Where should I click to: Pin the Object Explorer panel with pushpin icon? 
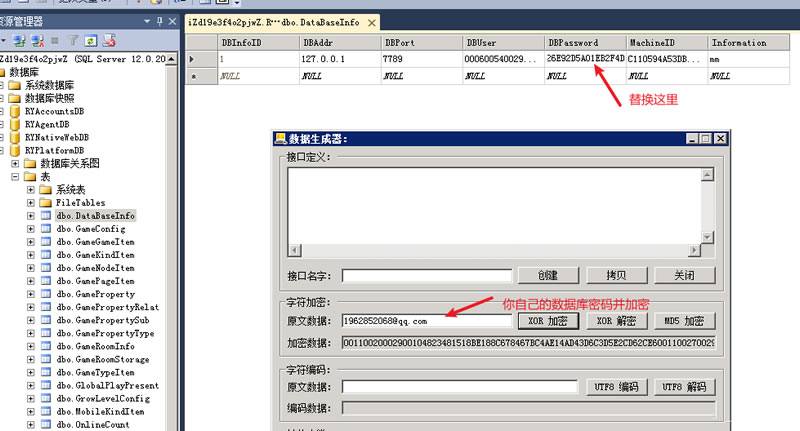tap(161, 20)
